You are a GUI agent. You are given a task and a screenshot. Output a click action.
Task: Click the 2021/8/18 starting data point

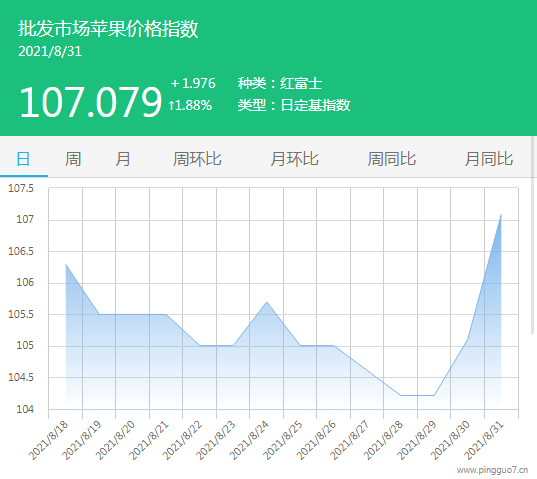click(x=65, y=264)
